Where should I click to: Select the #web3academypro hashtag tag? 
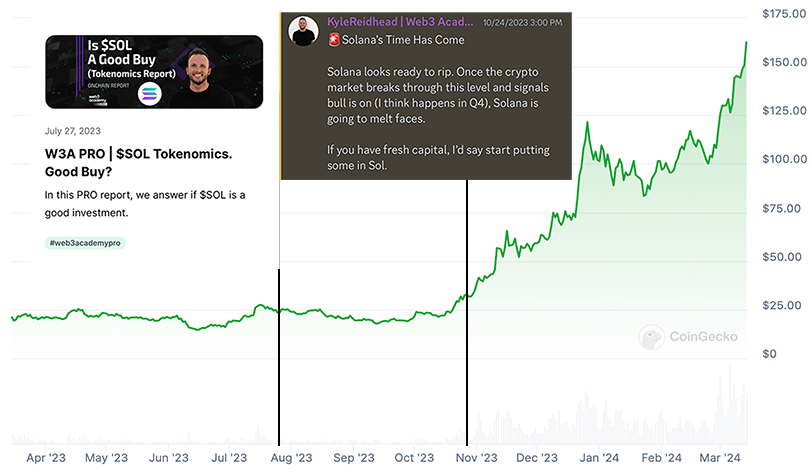[x=86, y=243]
